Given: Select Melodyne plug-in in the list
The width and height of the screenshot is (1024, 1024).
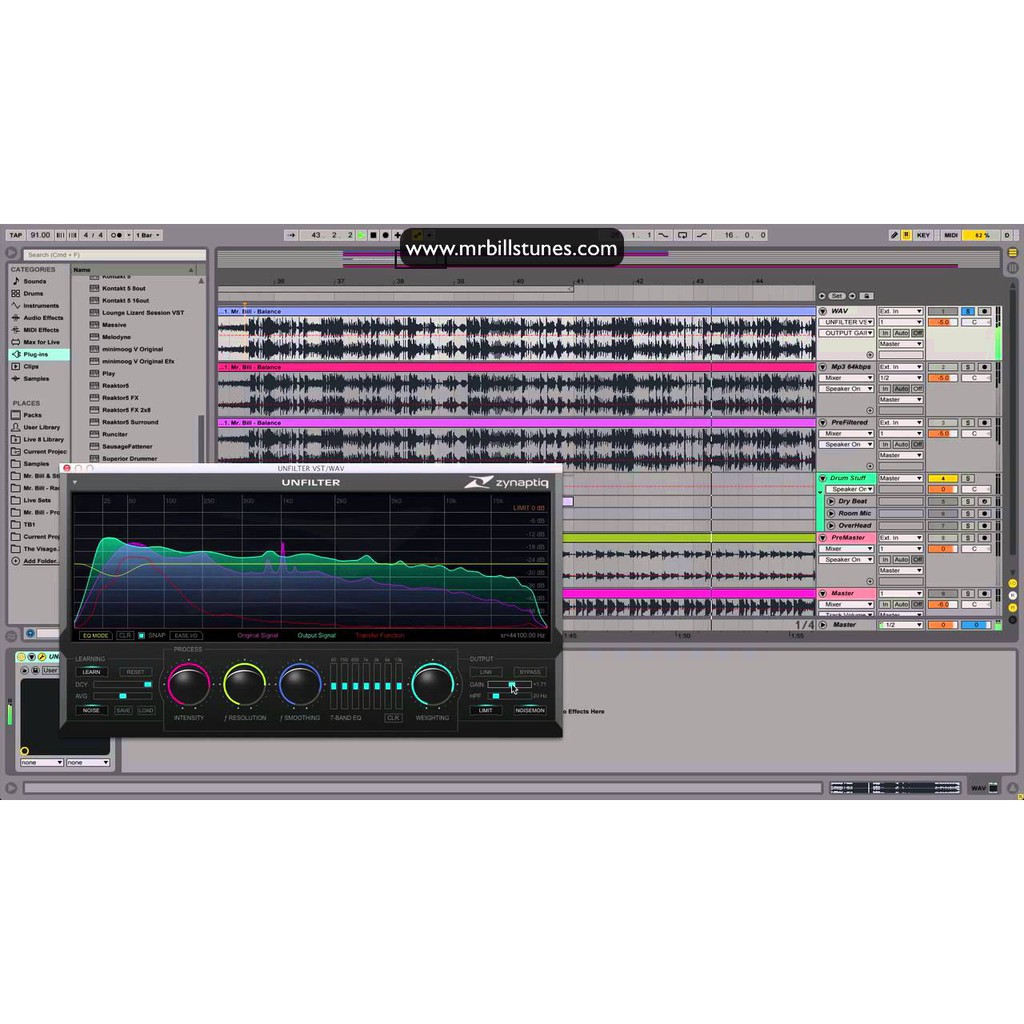Looking at the screenshot, I should click(x=116, y=337).
